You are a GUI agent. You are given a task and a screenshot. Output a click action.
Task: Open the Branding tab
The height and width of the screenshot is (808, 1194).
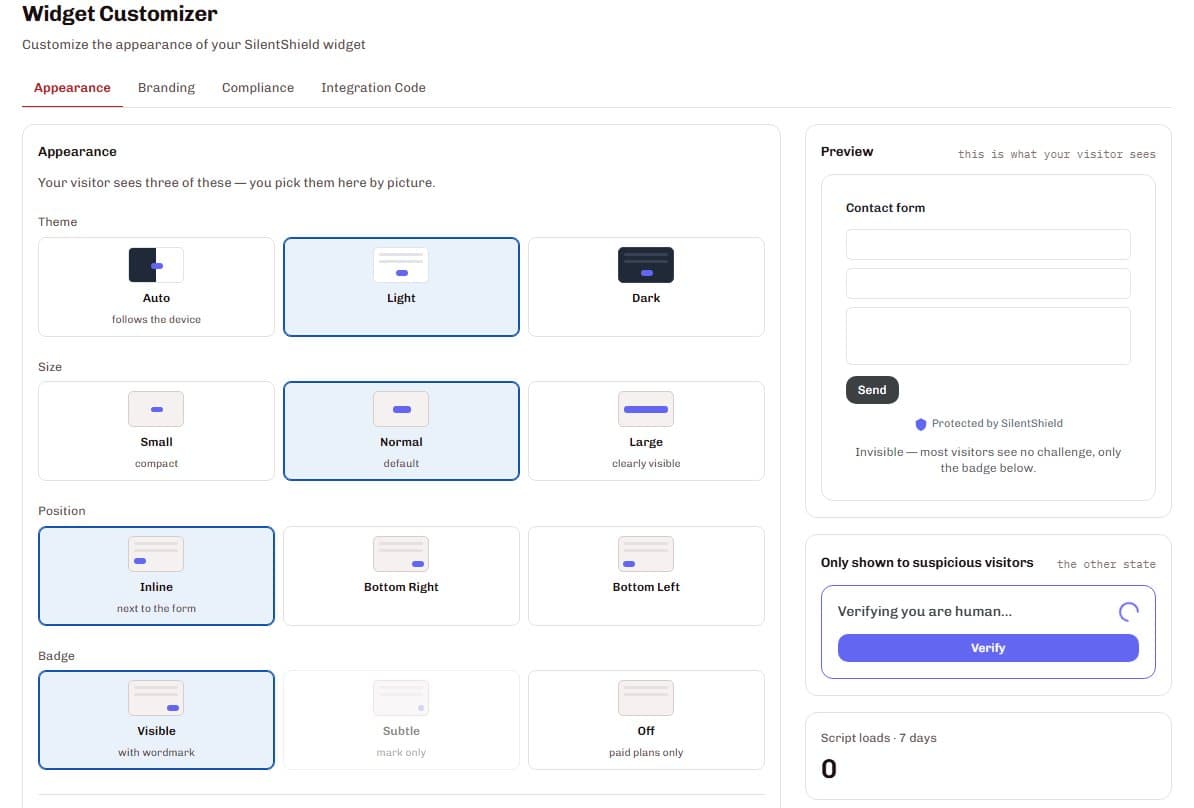pyautogui.click(x=166, y=88)
